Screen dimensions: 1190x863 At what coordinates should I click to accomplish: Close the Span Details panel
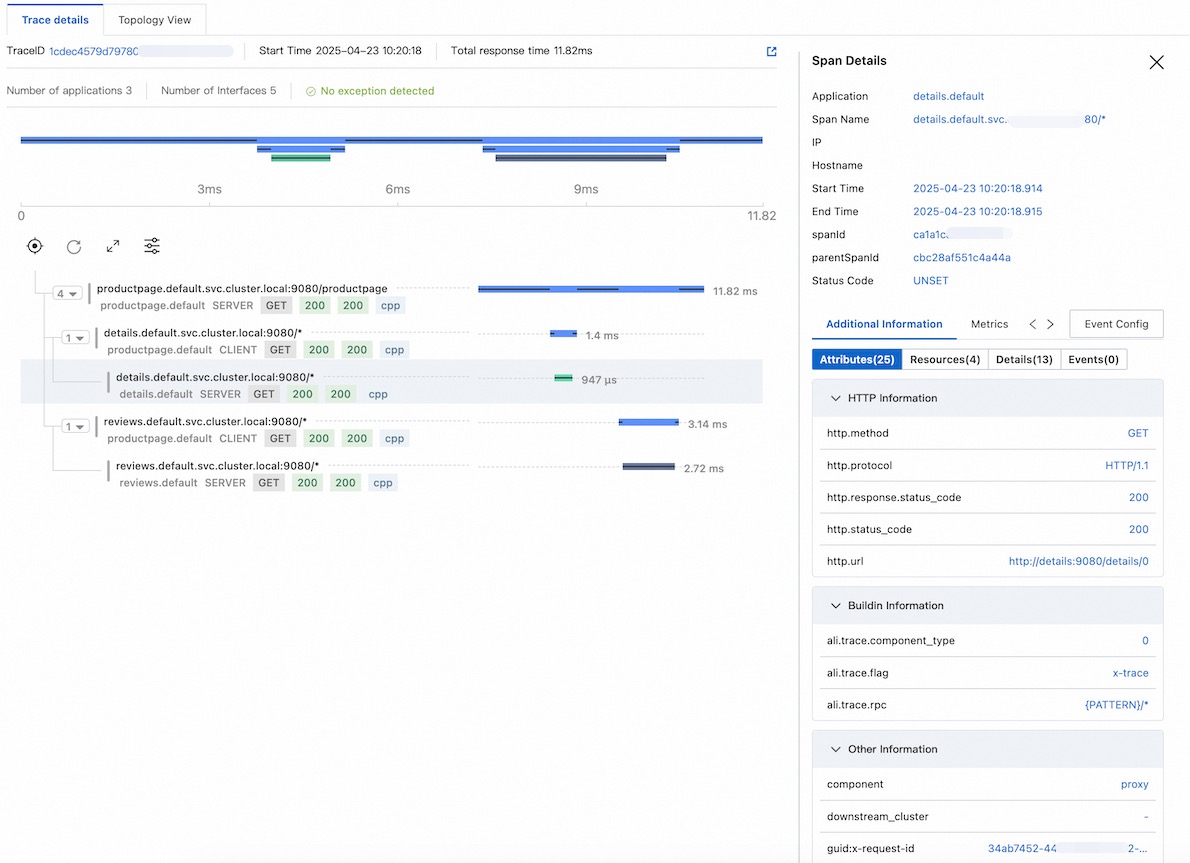pos(1156,62)
